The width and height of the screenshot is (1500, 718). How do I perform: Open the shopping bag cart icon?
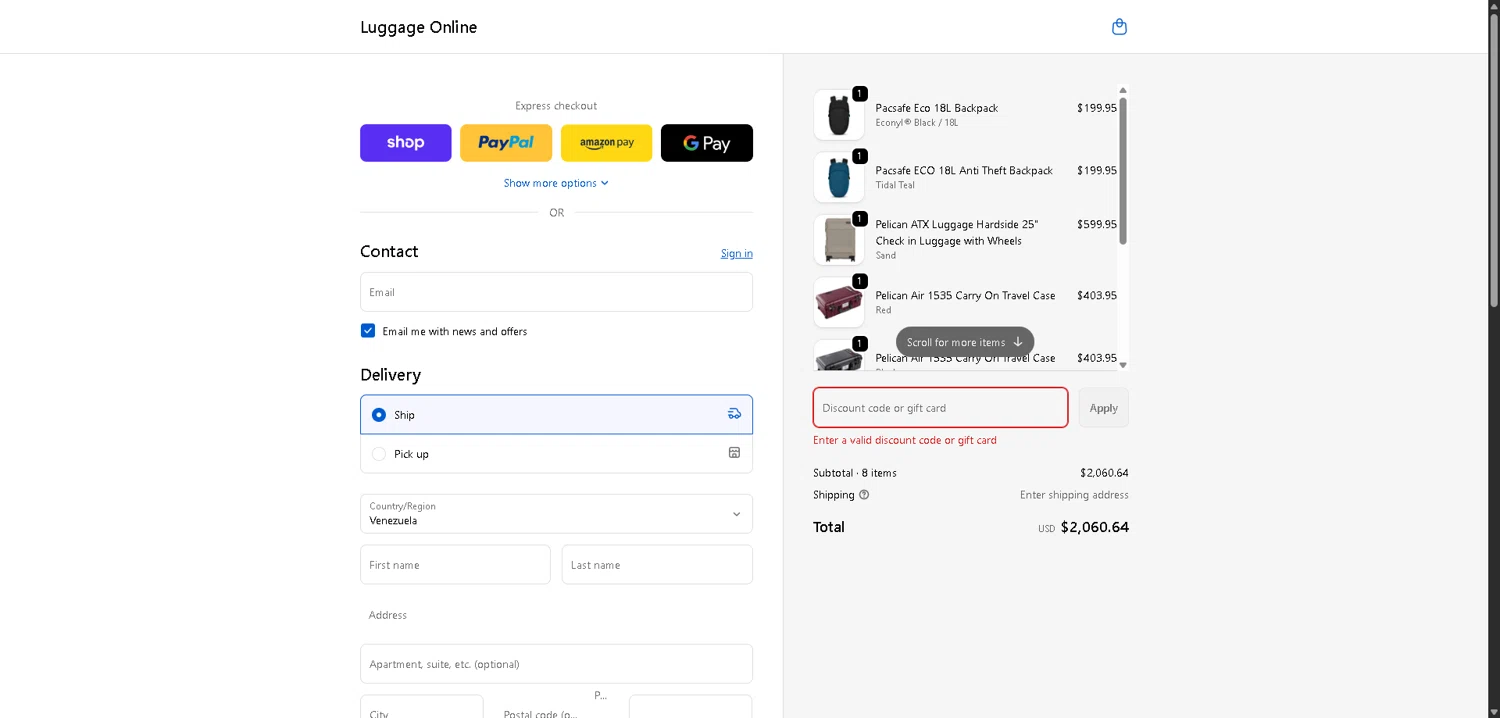pyautogui.click(x=1119, y=27)
